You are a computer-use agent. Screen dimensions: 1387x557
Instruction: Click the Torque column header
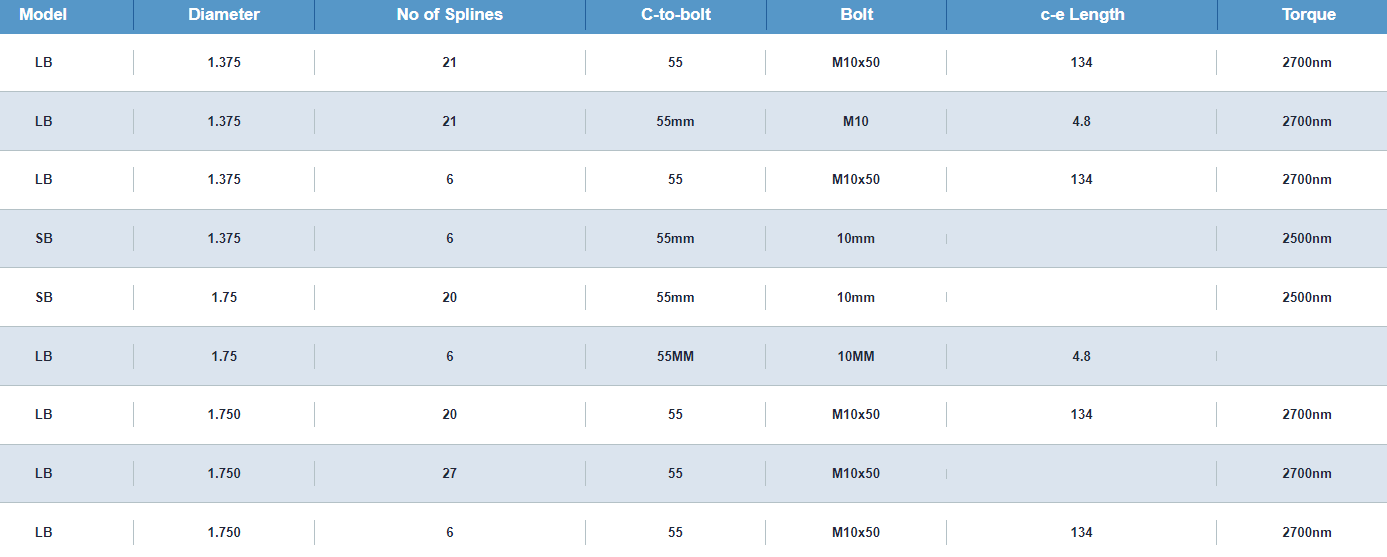click(1308, 15)
